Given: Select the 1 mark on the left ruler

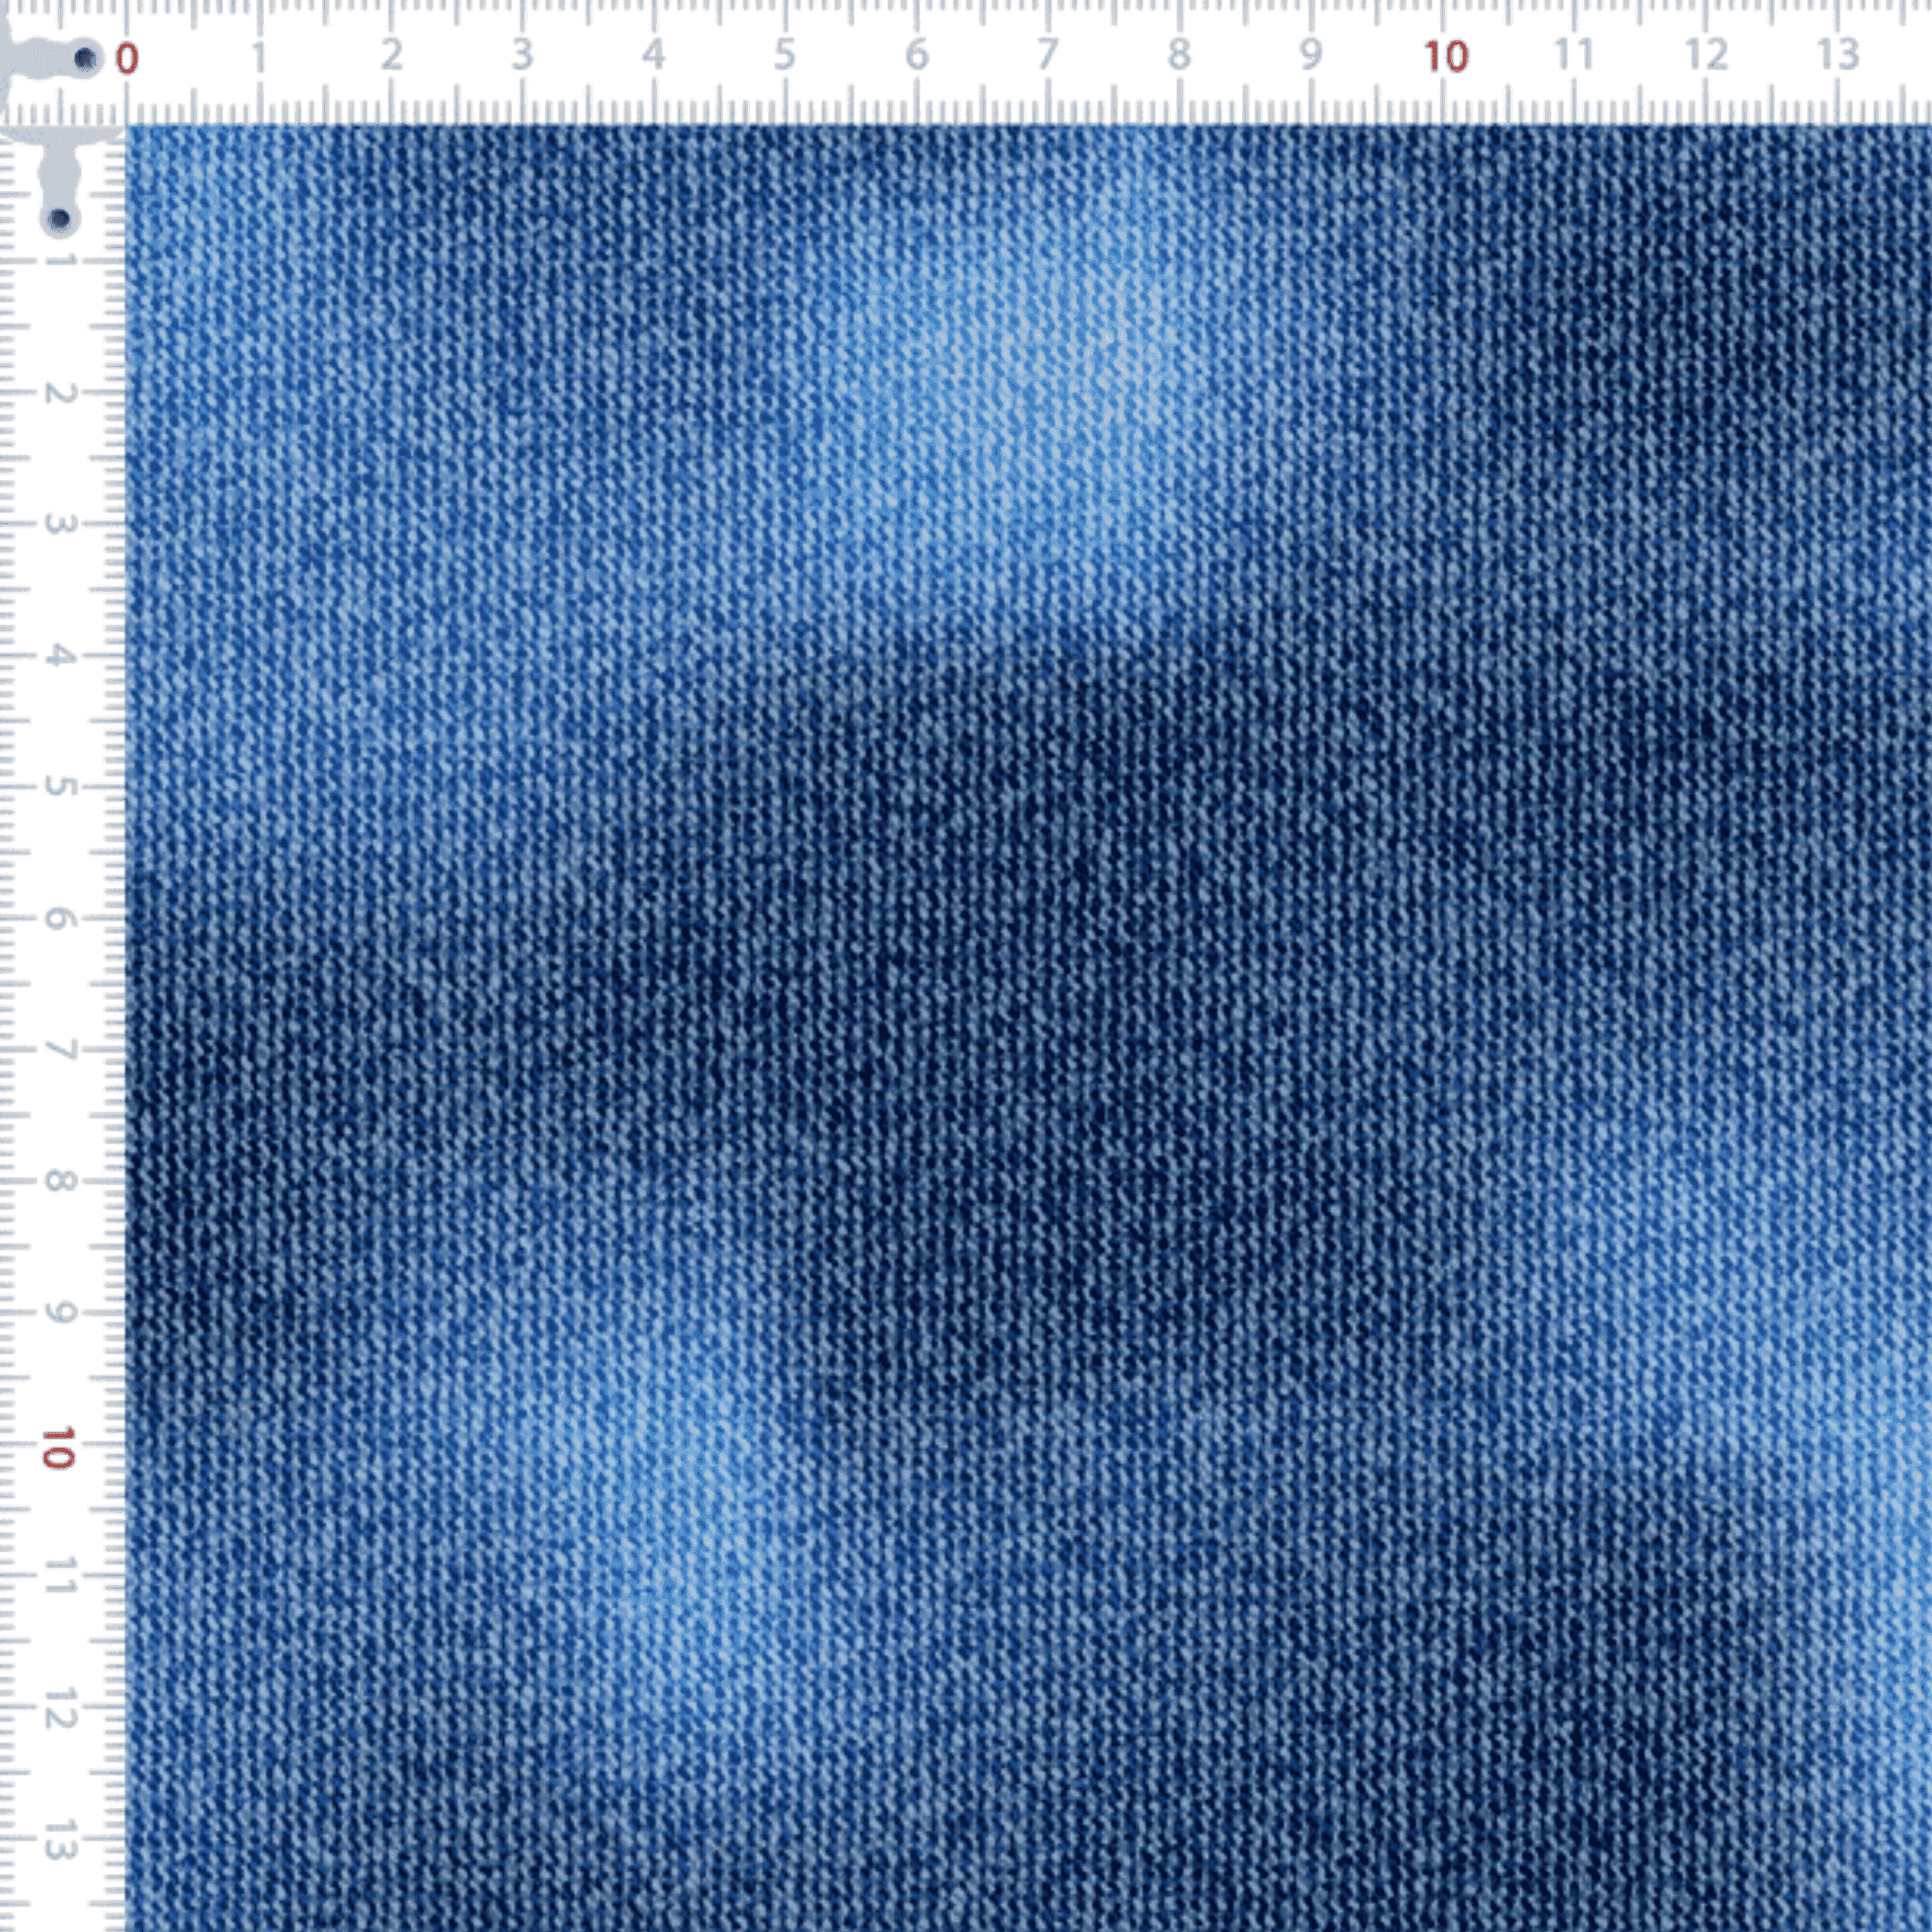Looking at the screenshot, I should pyautogui.click(x=62, y=262).
